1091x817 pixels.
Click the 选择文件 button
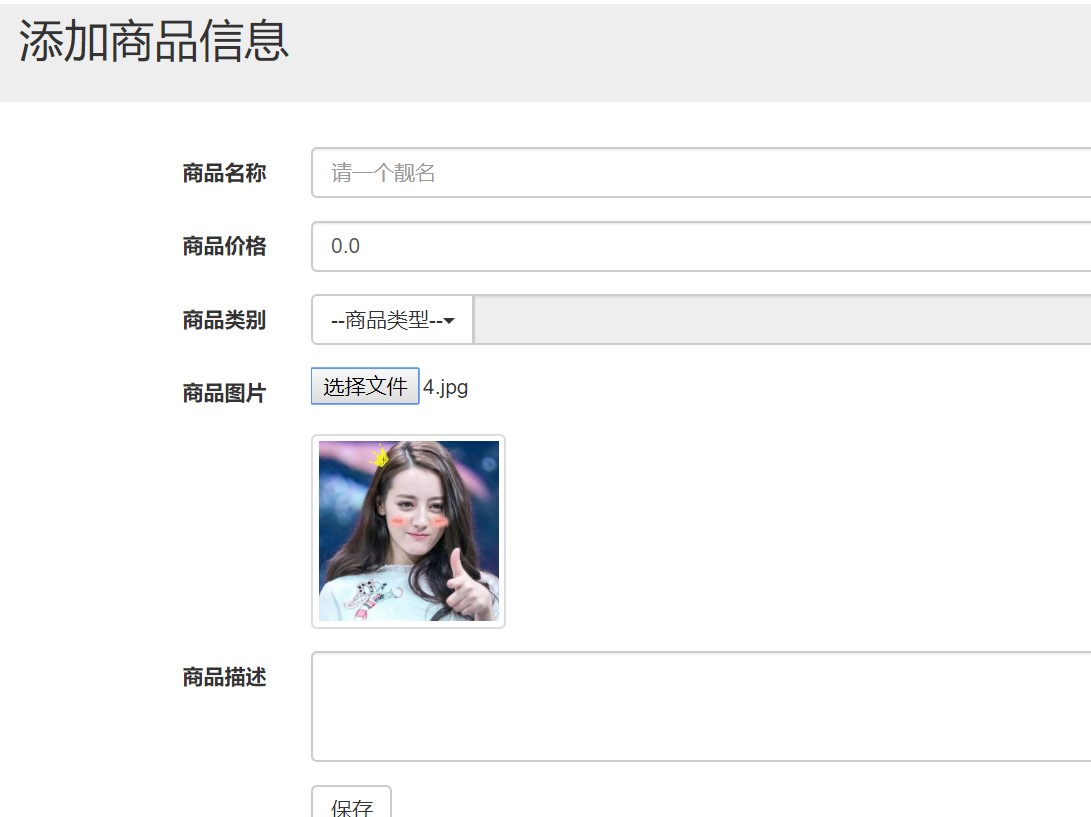[x=365, y=386]
